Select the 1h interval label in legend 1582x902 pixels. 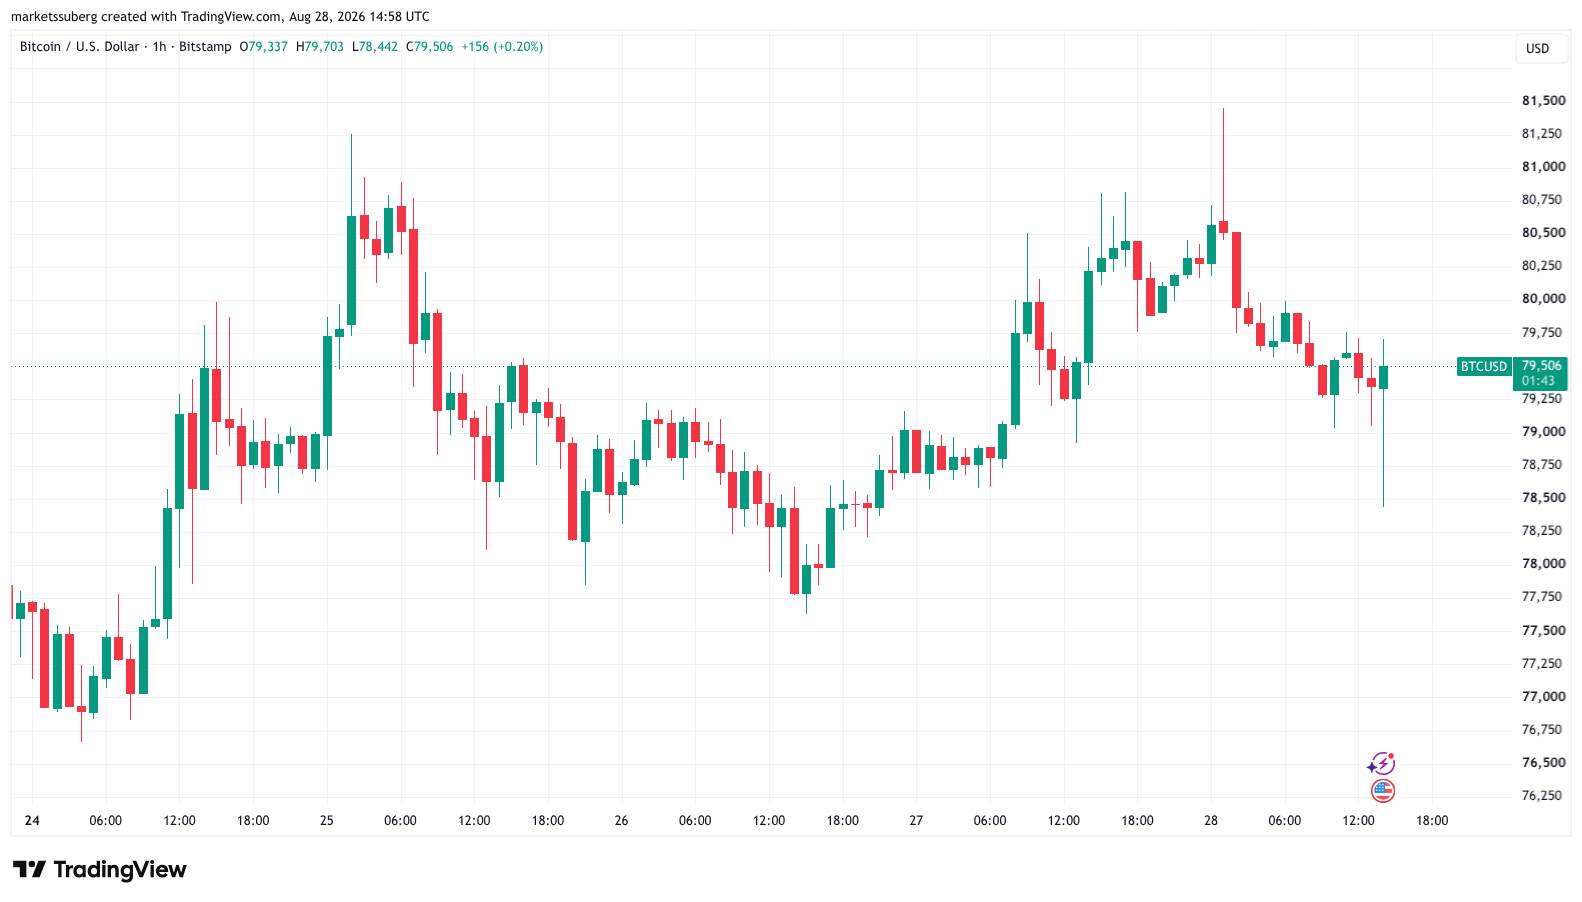[x=159, y=47]
